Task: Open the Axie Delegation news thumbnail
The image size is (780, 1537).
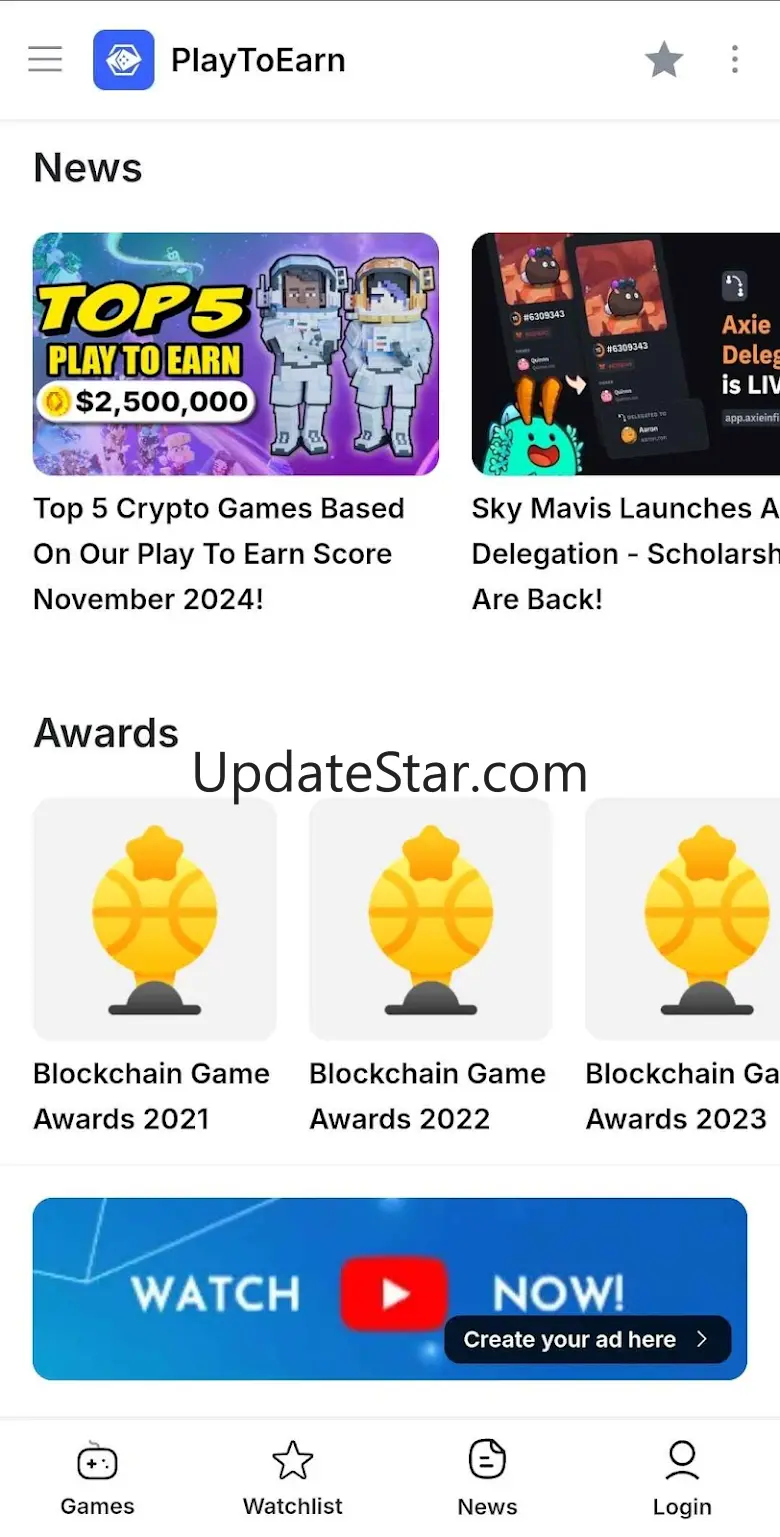Action: (x=626, y=354)
